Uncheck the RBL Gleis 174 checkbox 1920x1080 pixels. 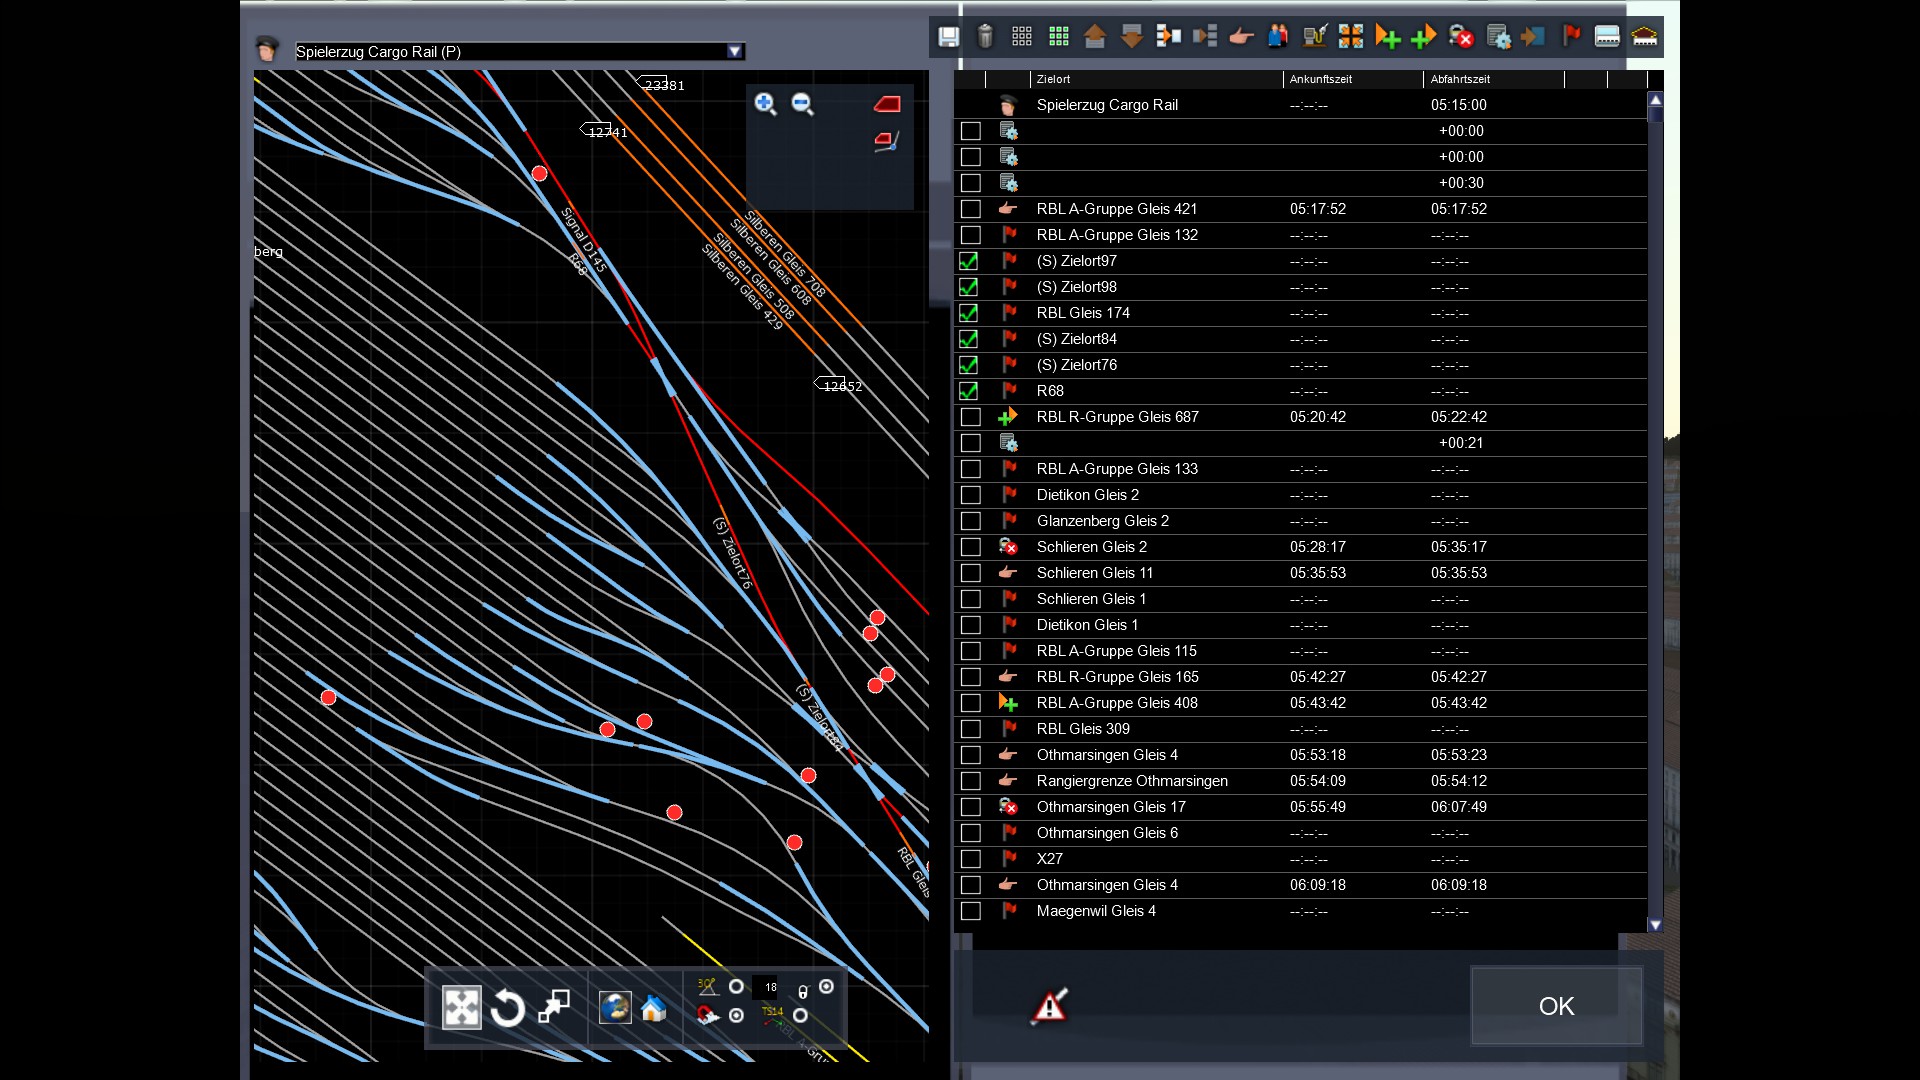[x=969, y=313]
